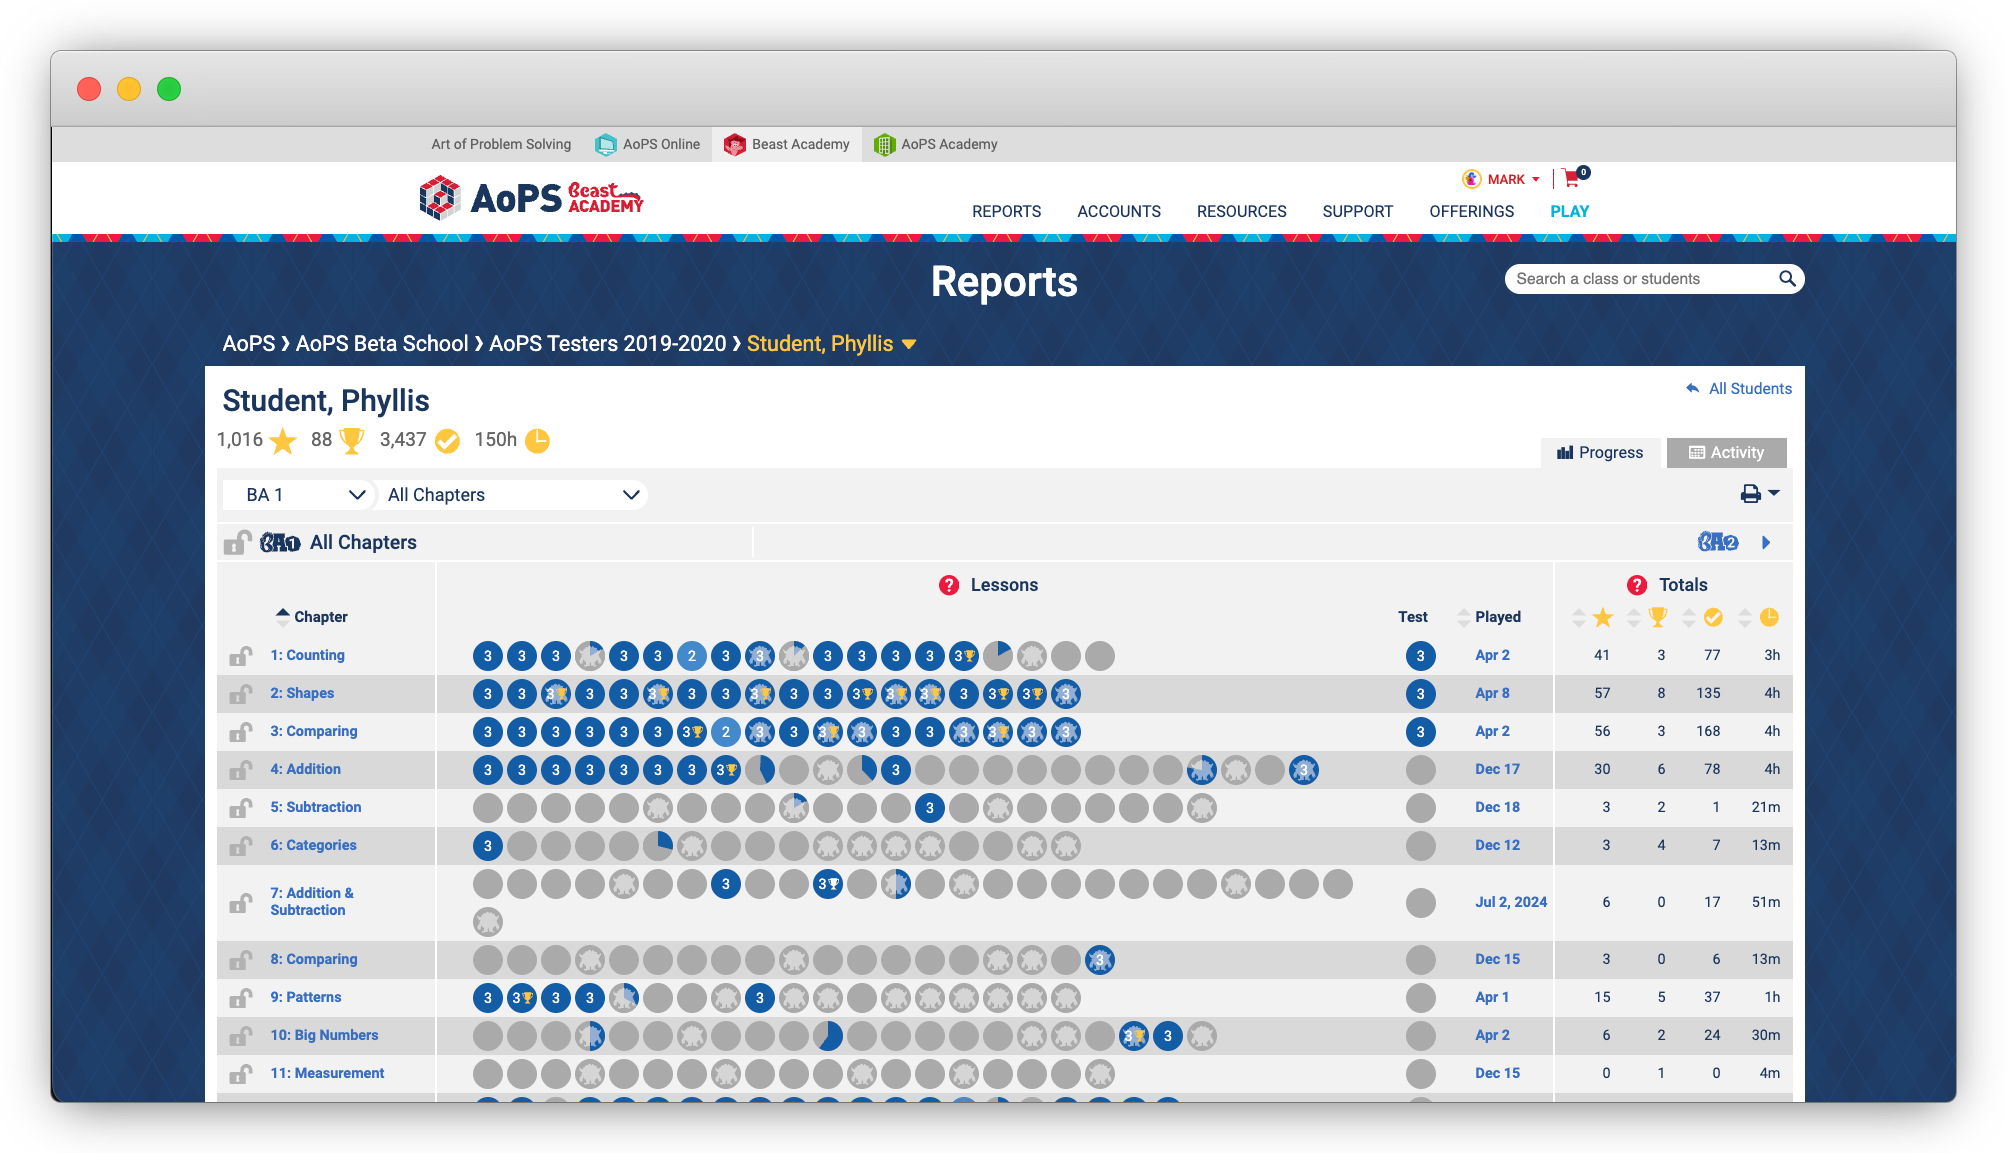The width and height of the screenshot is (2007, 1153).
Task: Click the Comparing chapter 3 test circle
Action: click(x=1420, y=731)
